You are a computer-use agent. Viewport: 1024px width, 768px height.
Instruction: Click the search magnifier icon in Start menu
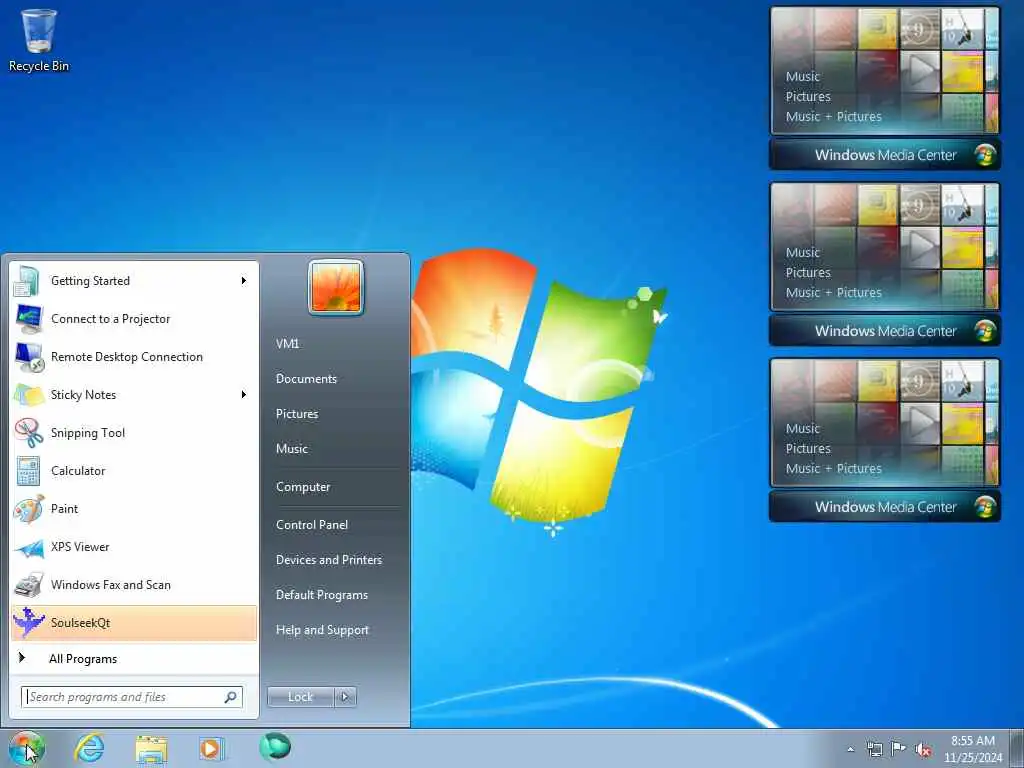(231, 697)
